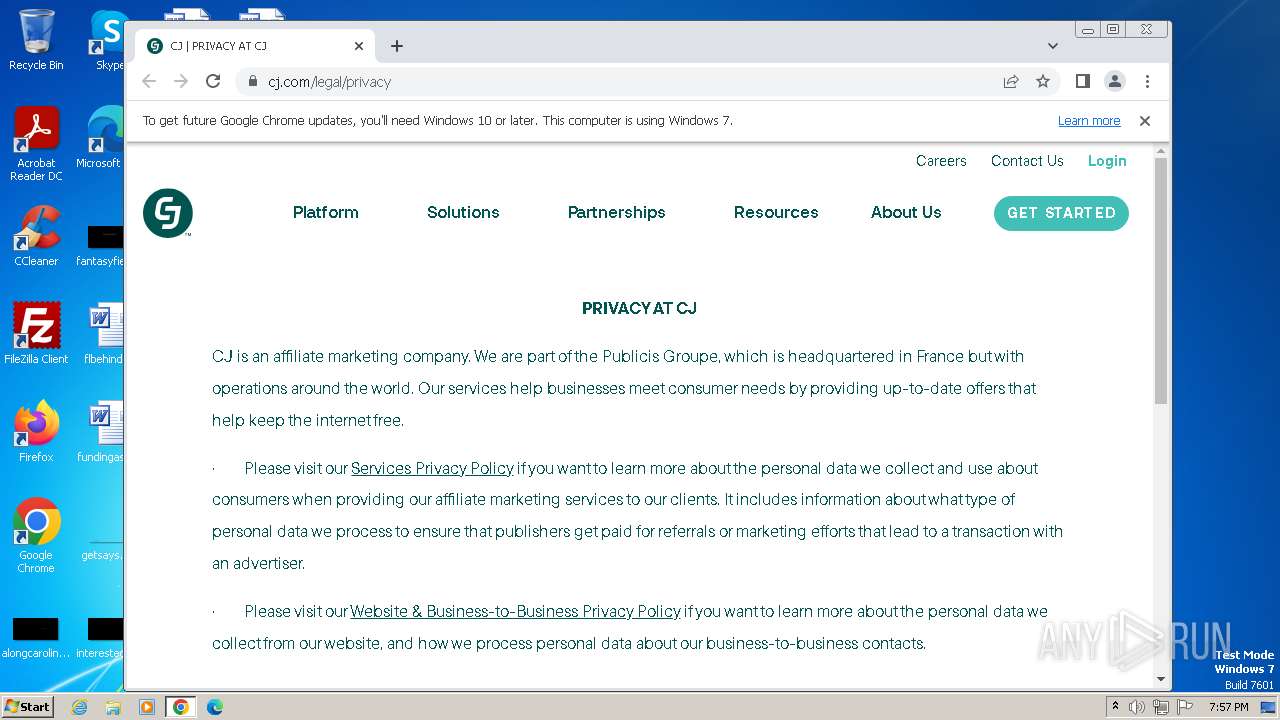This screenshot has height=720, width=1280.
Task: Open File Explorer in the taskbar
Action: [x=113, y=707]
